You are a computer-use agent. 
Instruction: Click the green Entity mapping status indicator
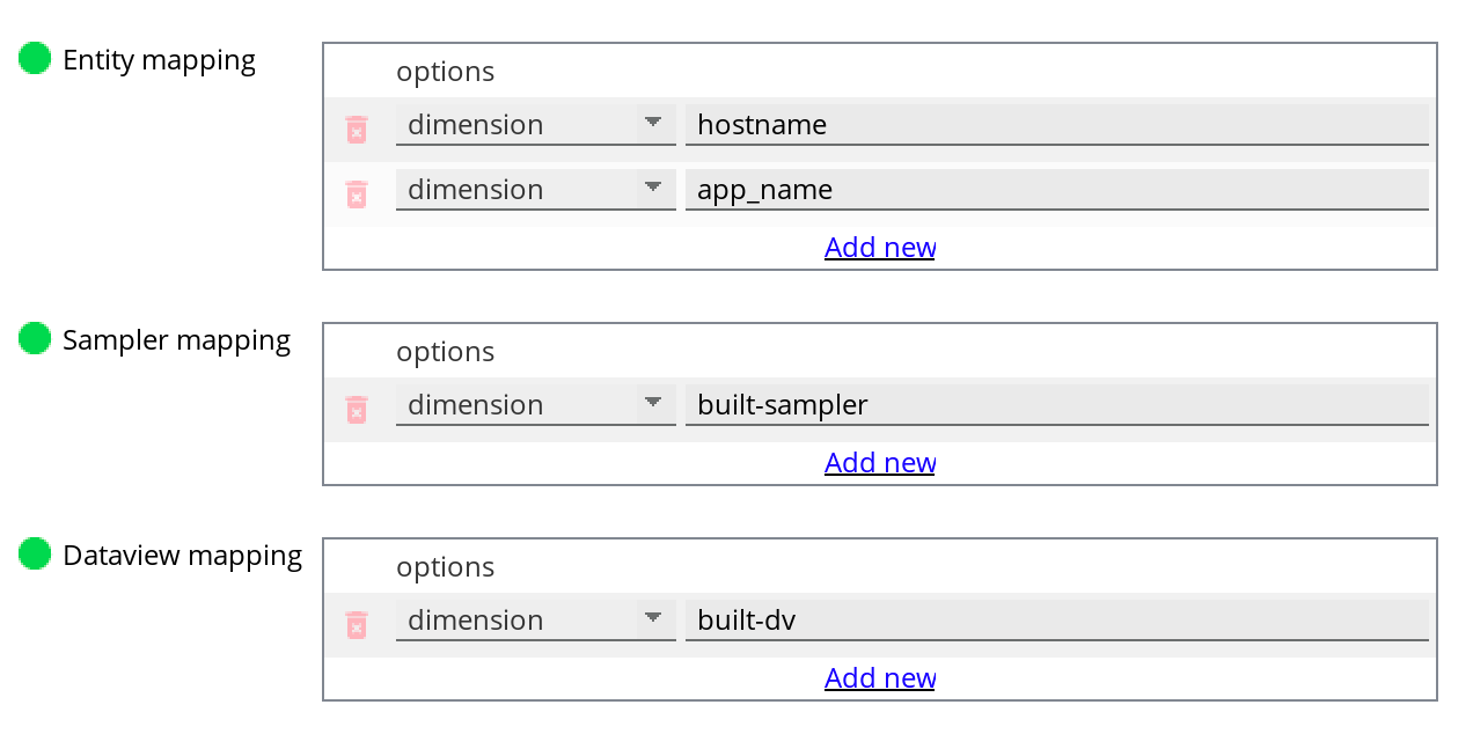point(35,59)
